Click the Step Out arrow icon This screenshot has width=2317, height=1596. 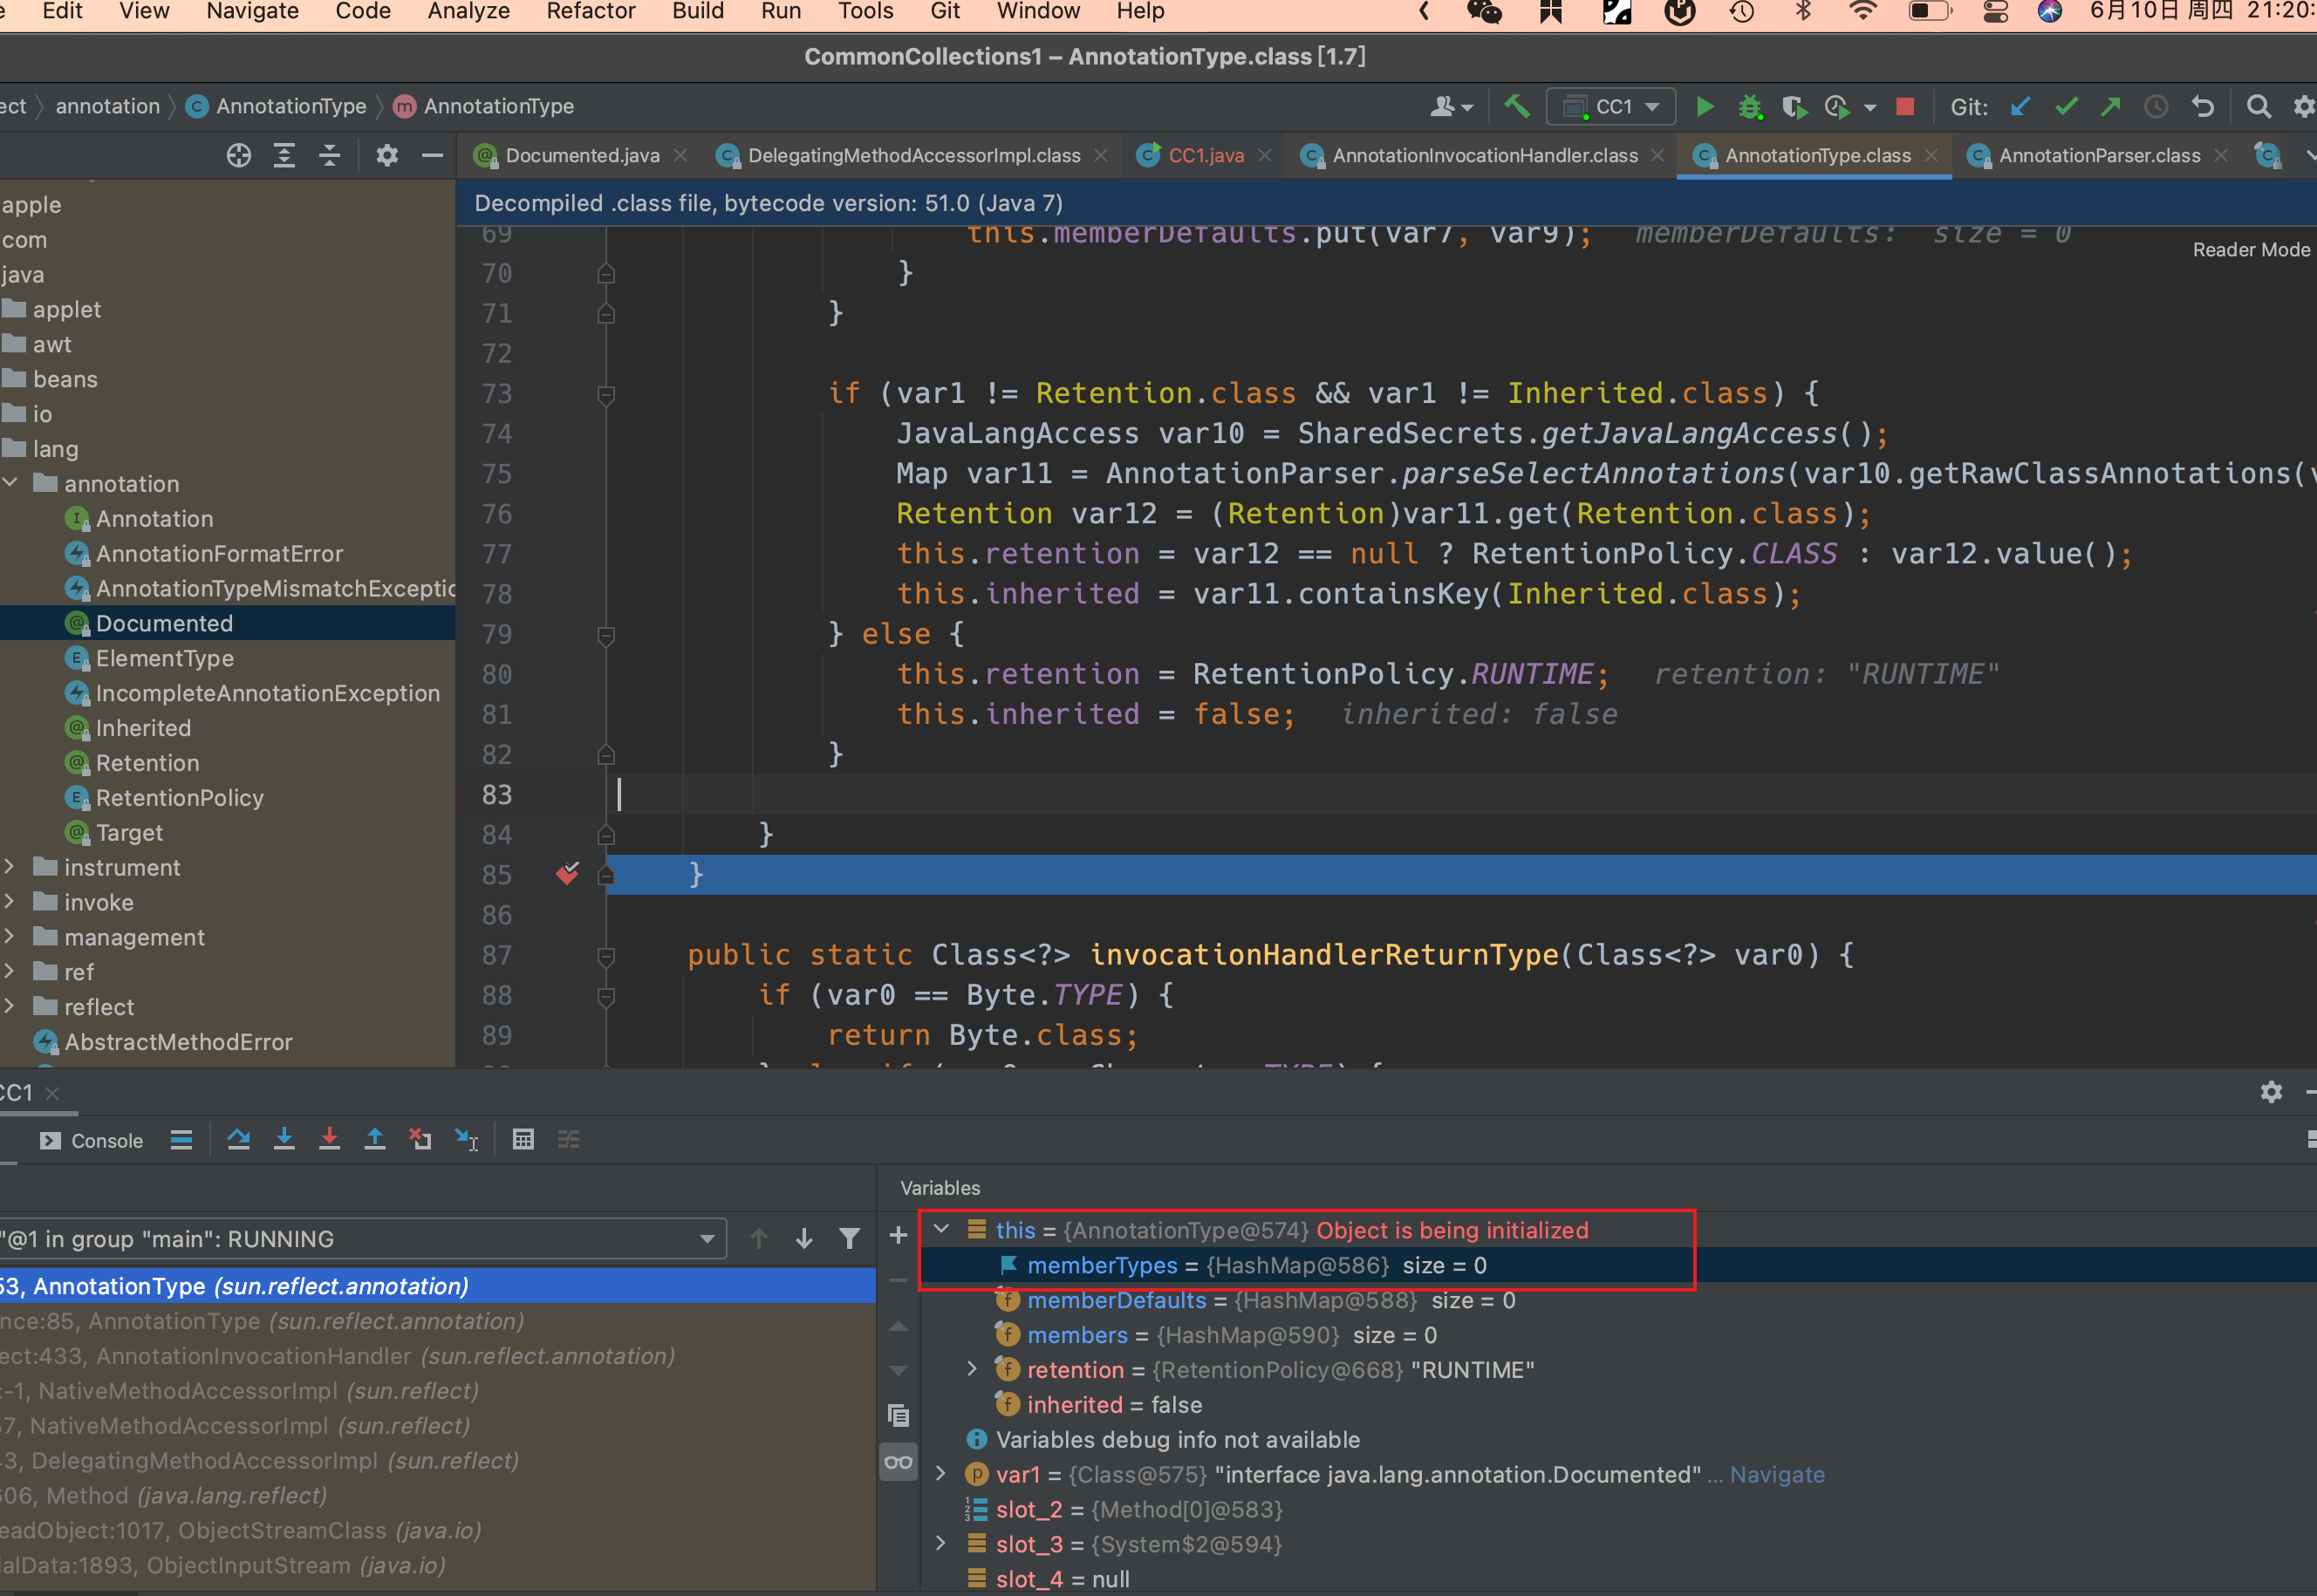[375, 1140]
